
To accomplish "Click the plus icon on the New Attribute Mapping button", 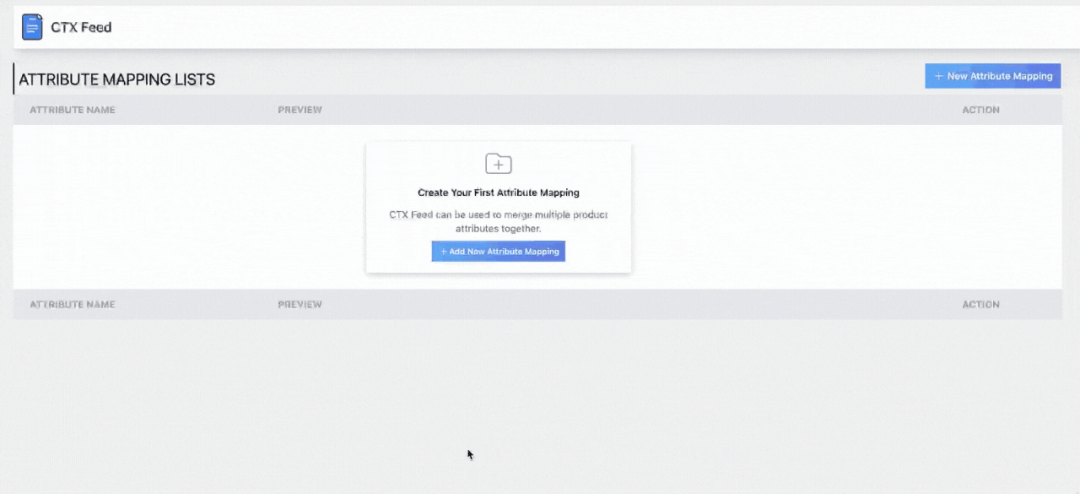I will (x=938, y=76).
